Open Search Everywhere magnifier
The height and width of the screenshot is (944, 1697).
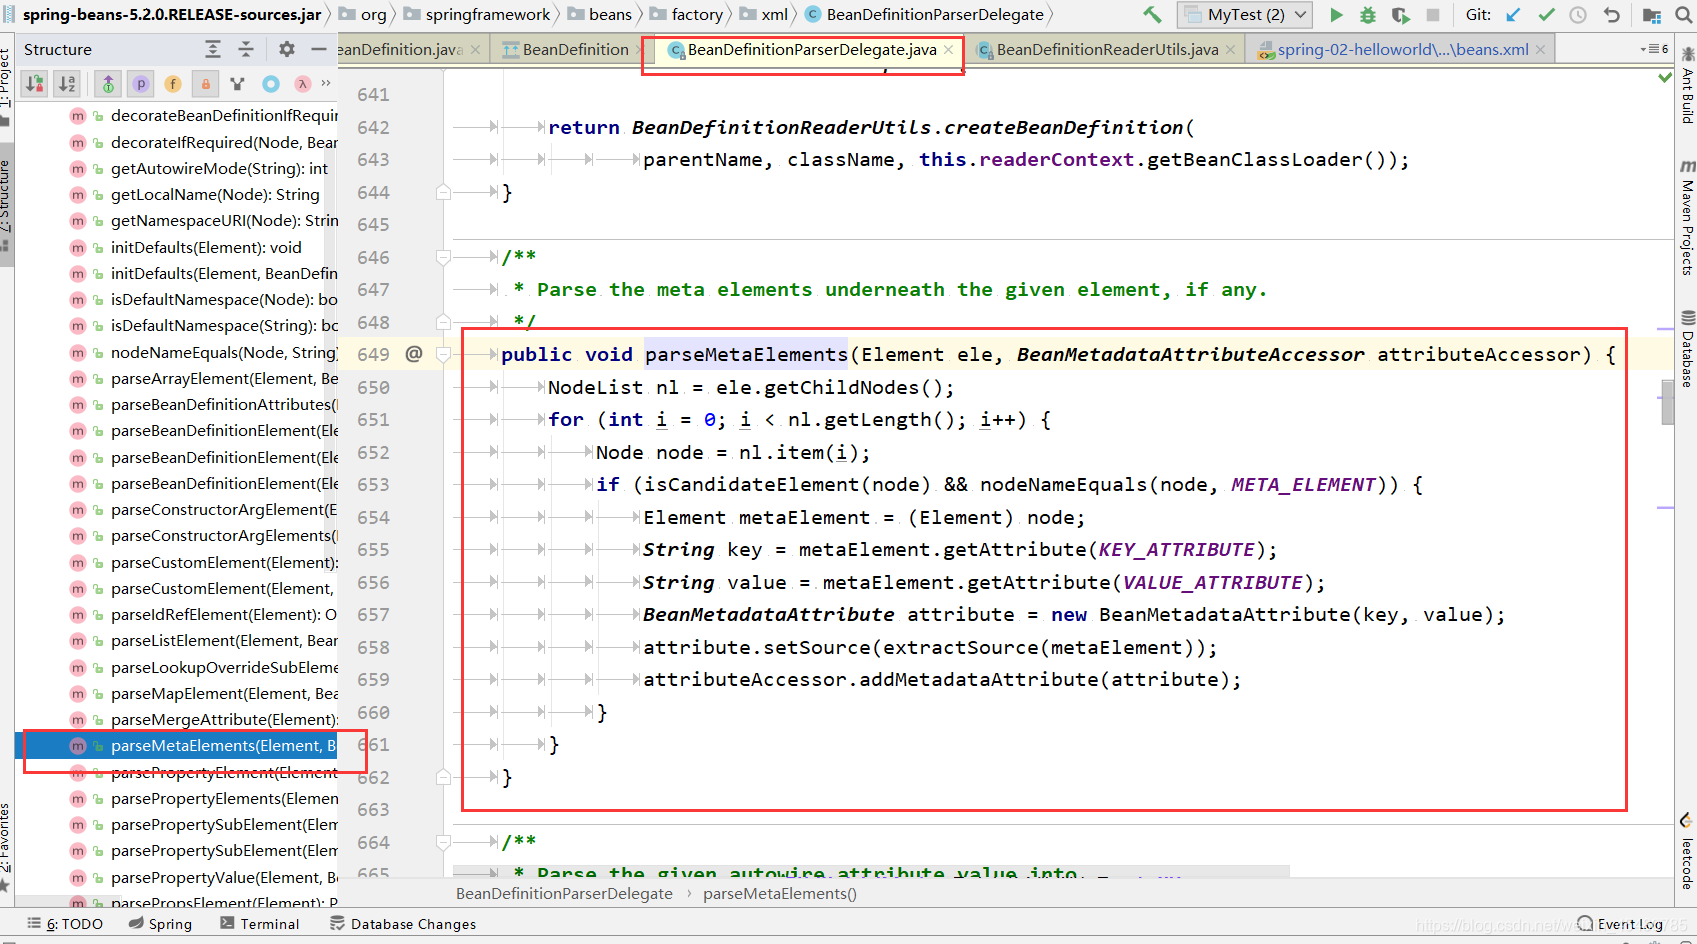(x=1685, y=15)
